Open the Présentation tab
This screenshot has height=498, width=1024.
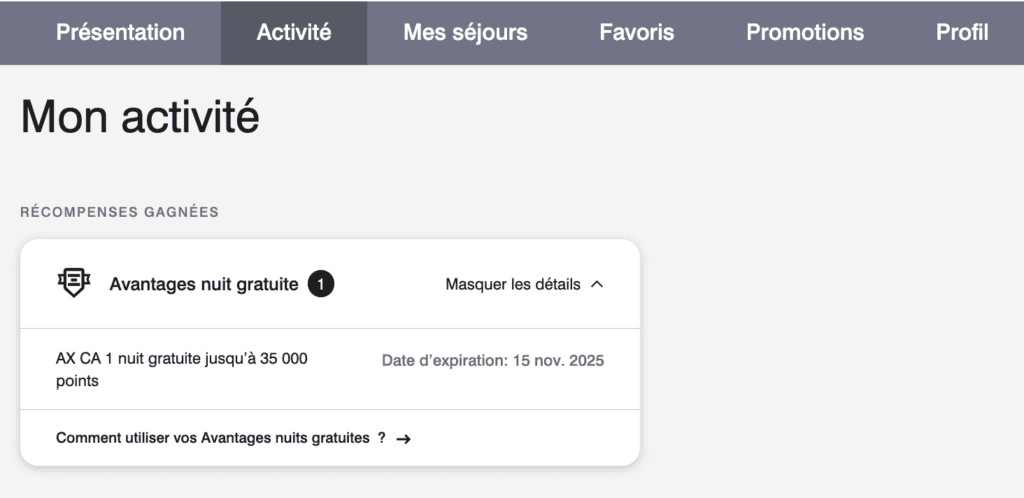pos(120,32)
